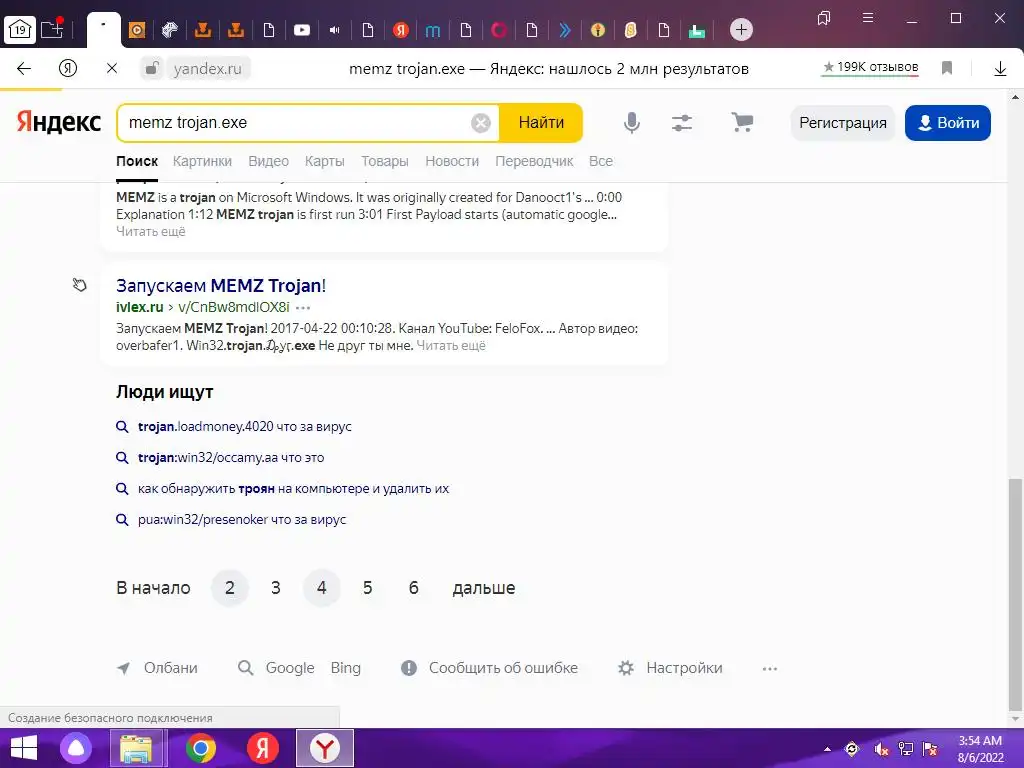Go to В начало of results
This screenshot has width=1024, height=768.
[x=153, y=588]
